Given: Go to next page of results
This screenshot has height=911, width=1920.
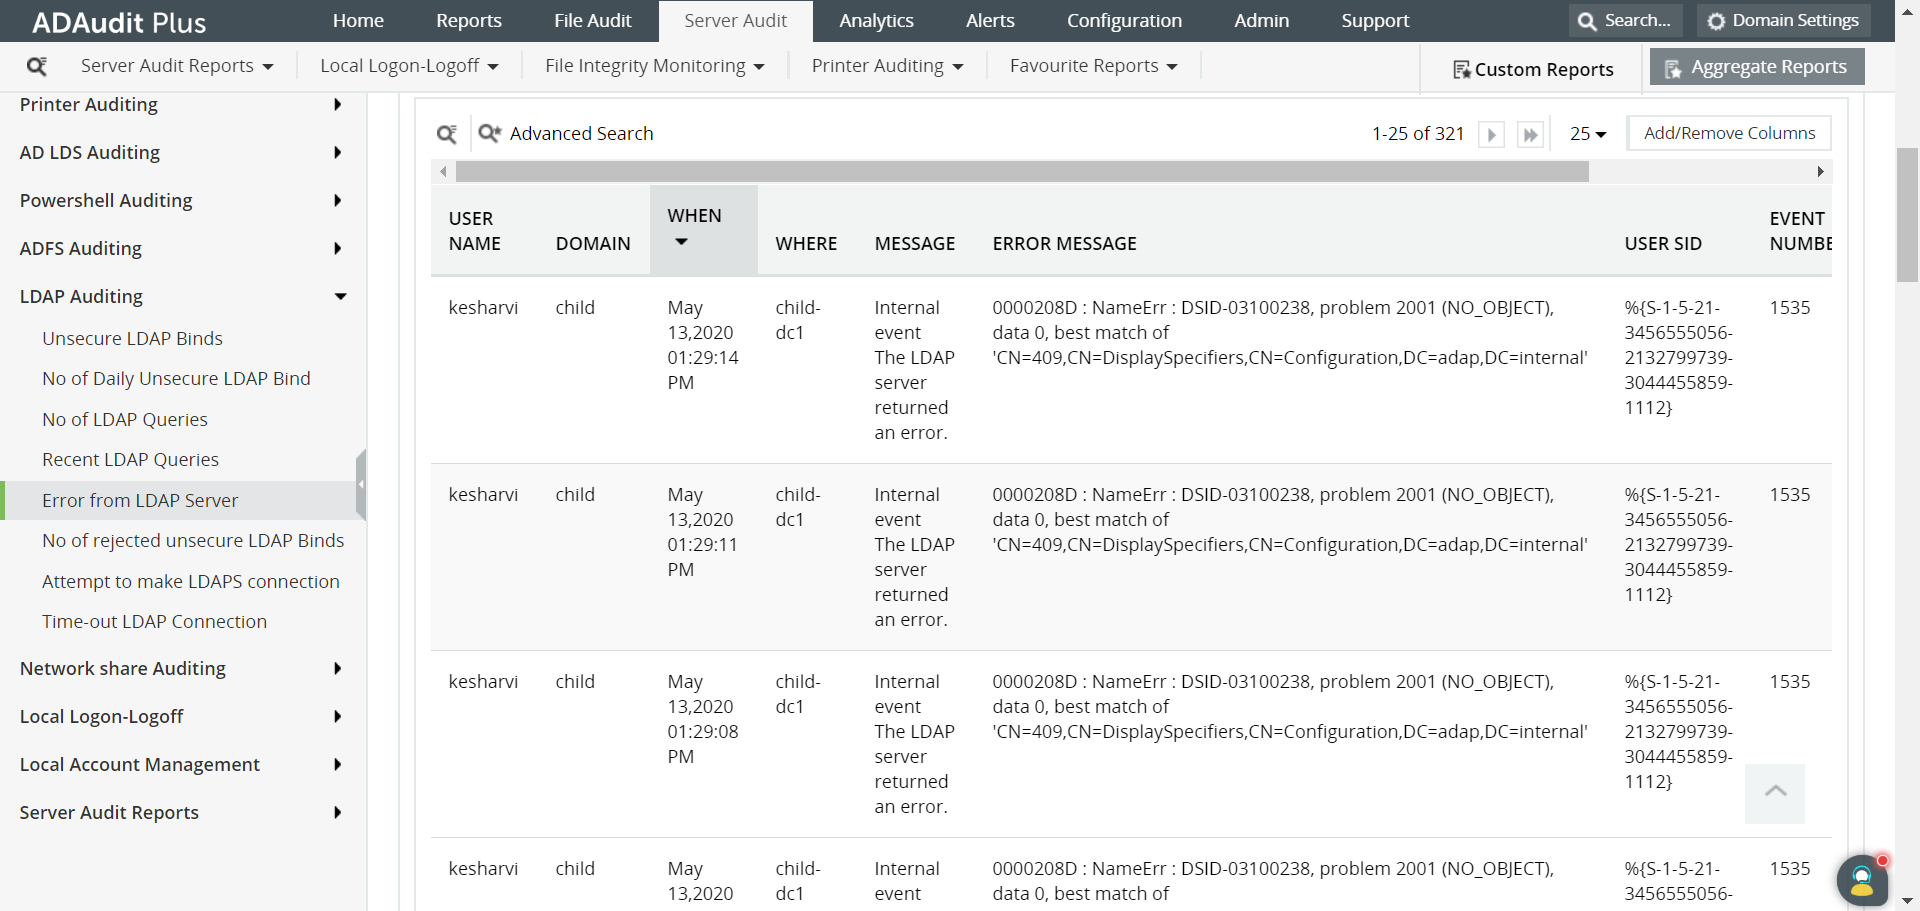Looking at the screenshot, I should (1491, 134).
